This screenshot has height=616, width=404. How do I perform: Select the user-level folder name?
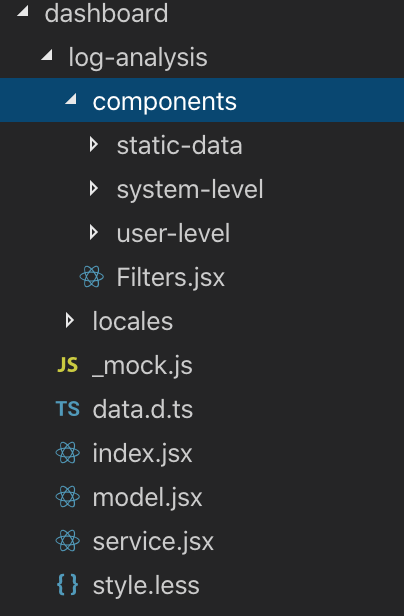pyautogui.click(x=173, y=233)
